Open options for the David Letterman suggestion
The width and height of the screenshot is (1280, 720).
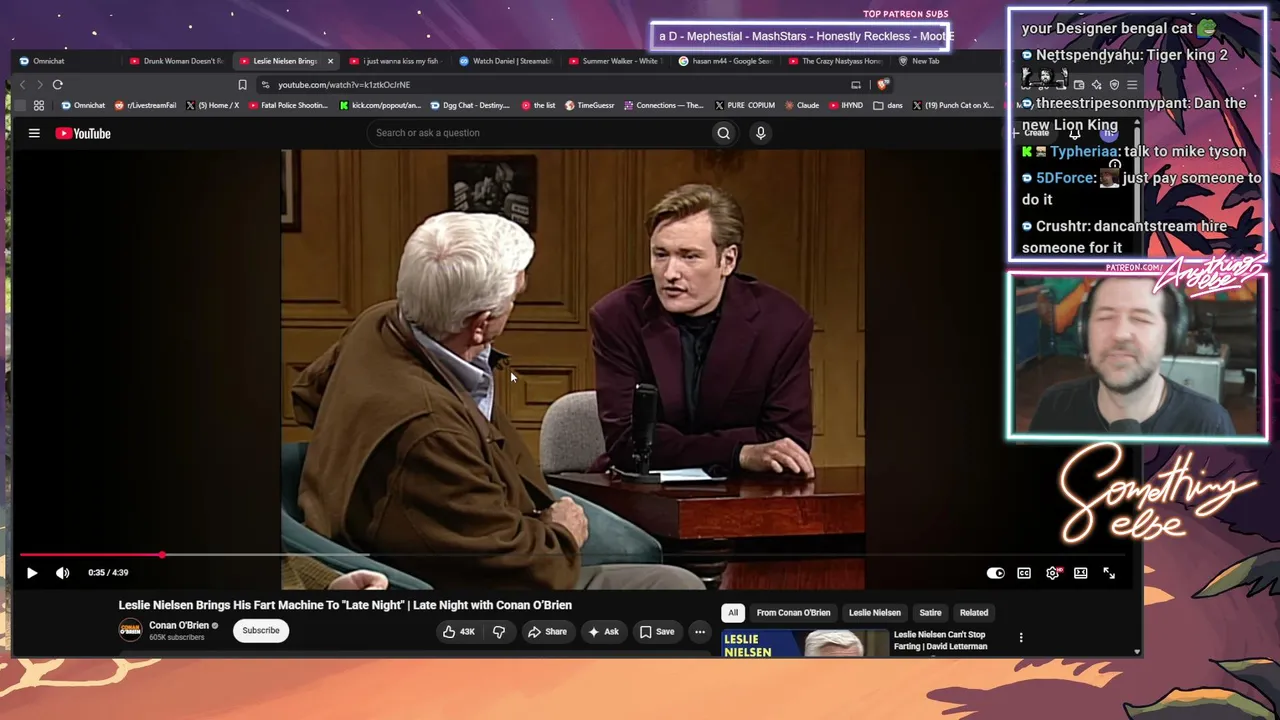point(1021,638)
